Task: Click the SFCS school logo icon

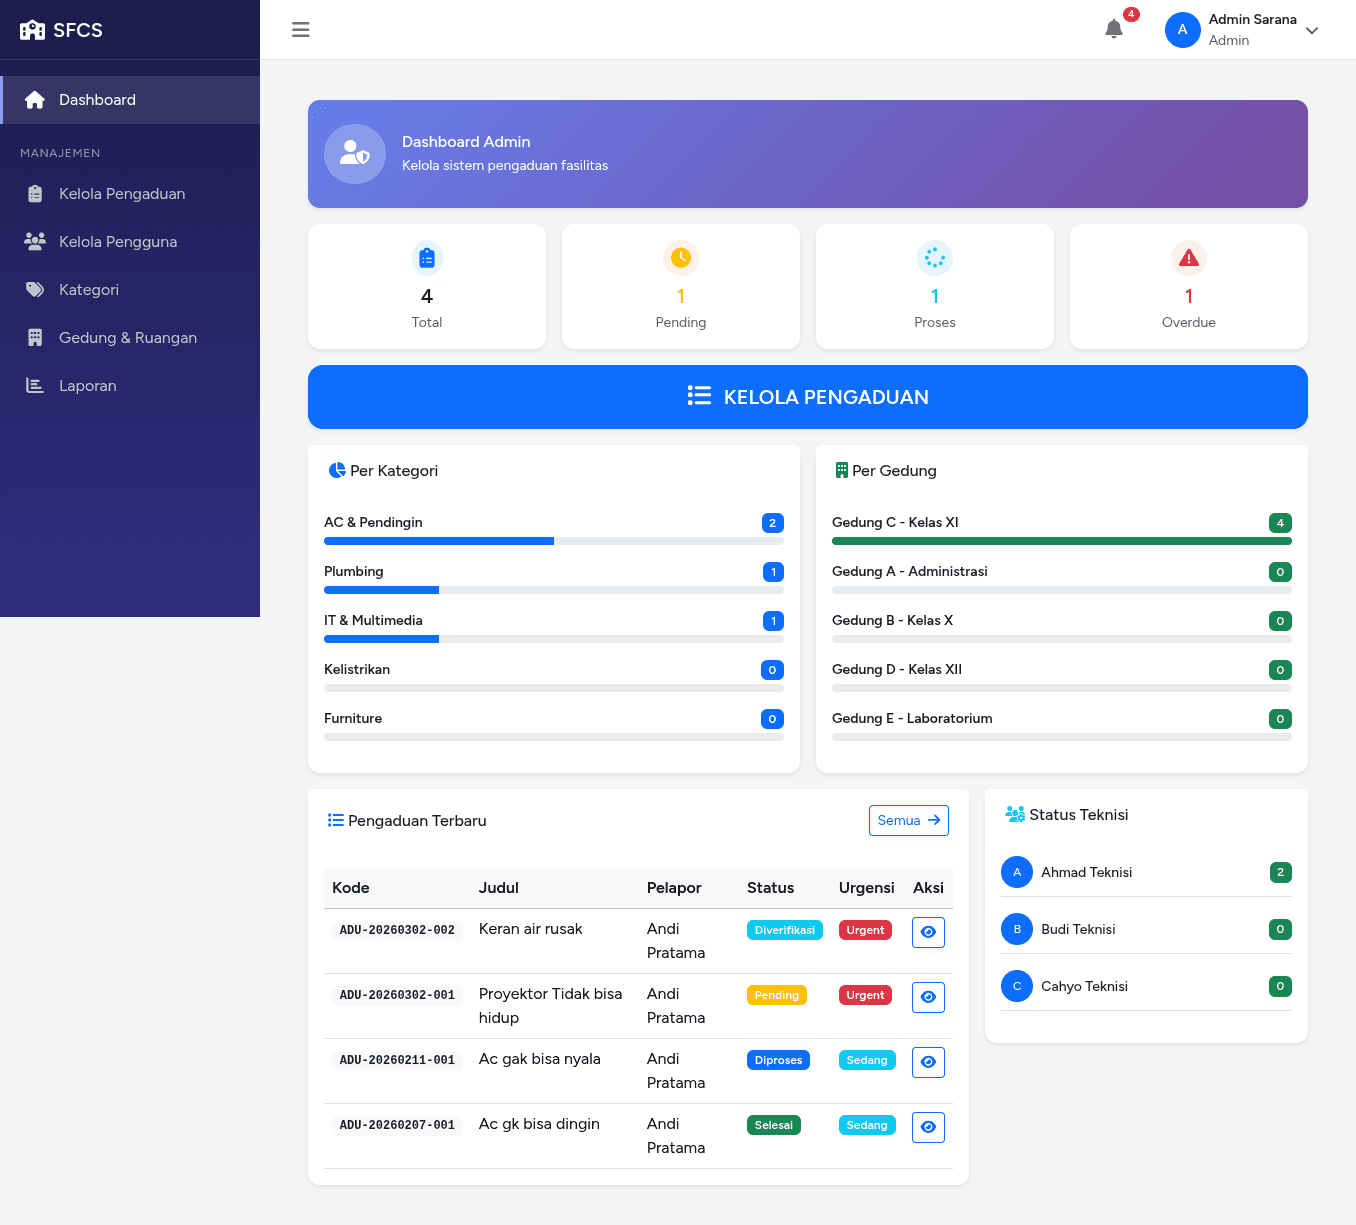Action: [33, 30]
